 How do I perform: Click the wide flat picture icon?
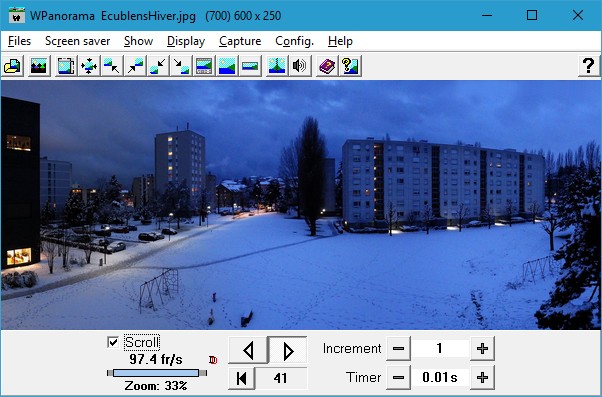tap(250, 66)
